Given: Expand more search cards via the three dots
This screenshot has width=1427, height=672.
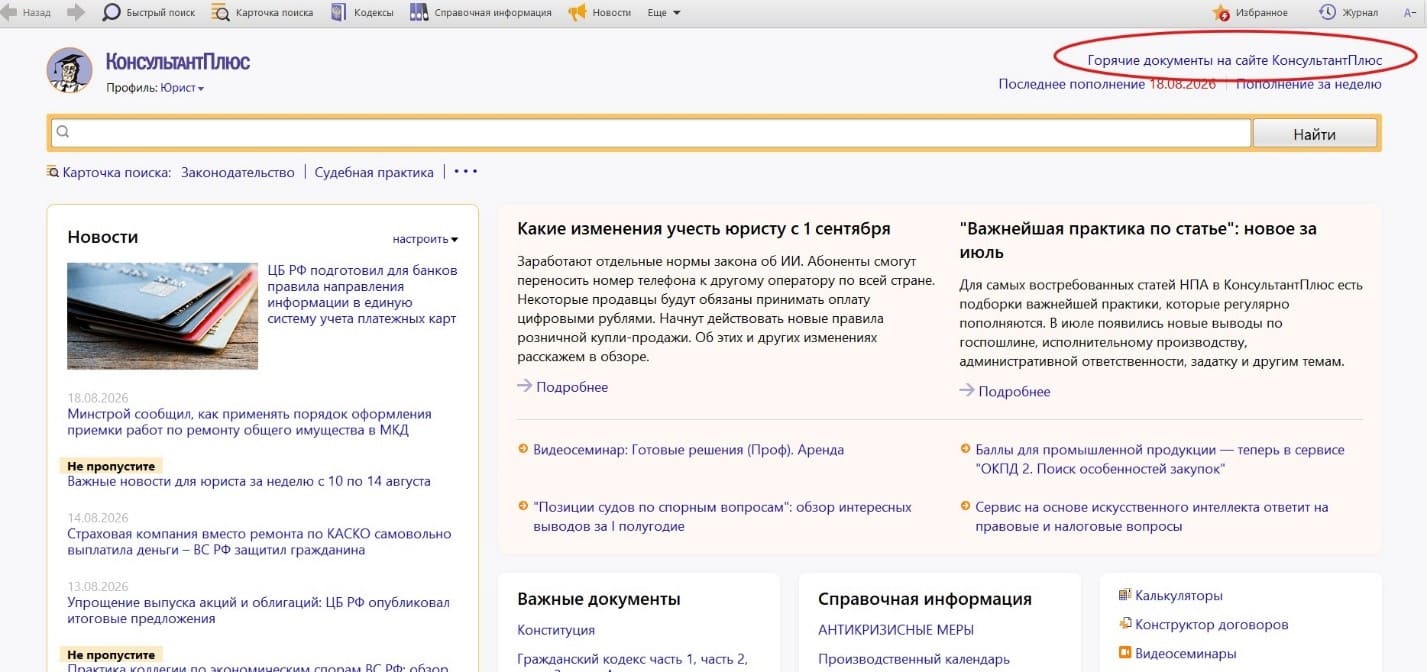Looking at the screenshot, I should pos(465,171).
